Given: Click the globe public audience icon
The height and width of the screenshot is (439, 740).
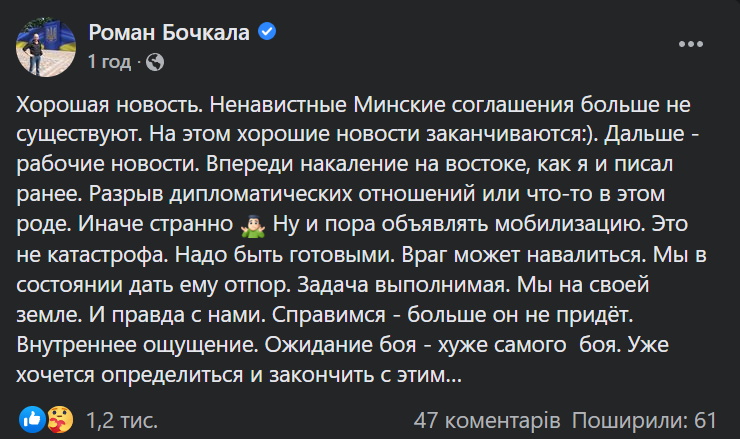Looking at the screenshot, I should pos(155,62).
